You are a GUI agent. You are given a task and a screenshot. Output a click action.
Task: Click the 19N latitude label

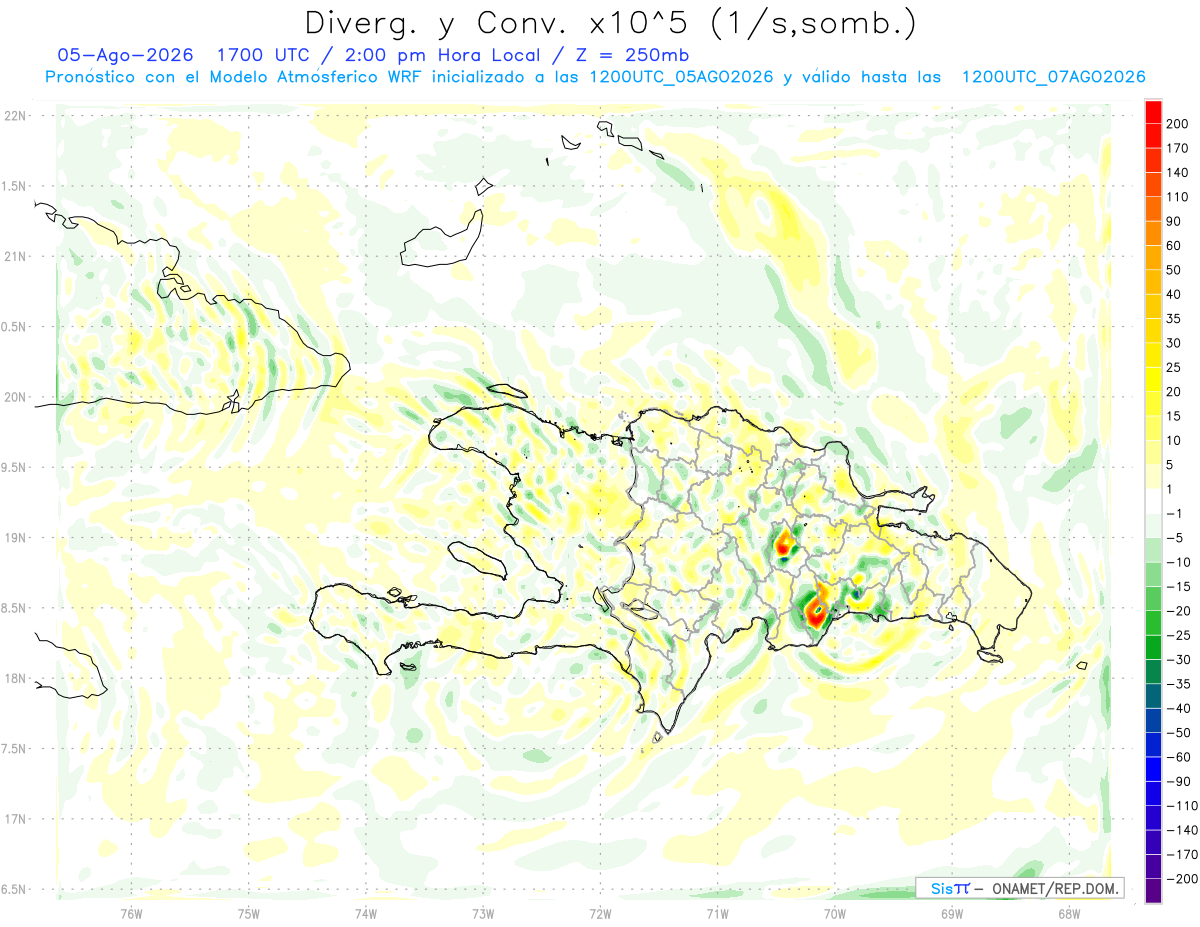(x=14, y=538)
